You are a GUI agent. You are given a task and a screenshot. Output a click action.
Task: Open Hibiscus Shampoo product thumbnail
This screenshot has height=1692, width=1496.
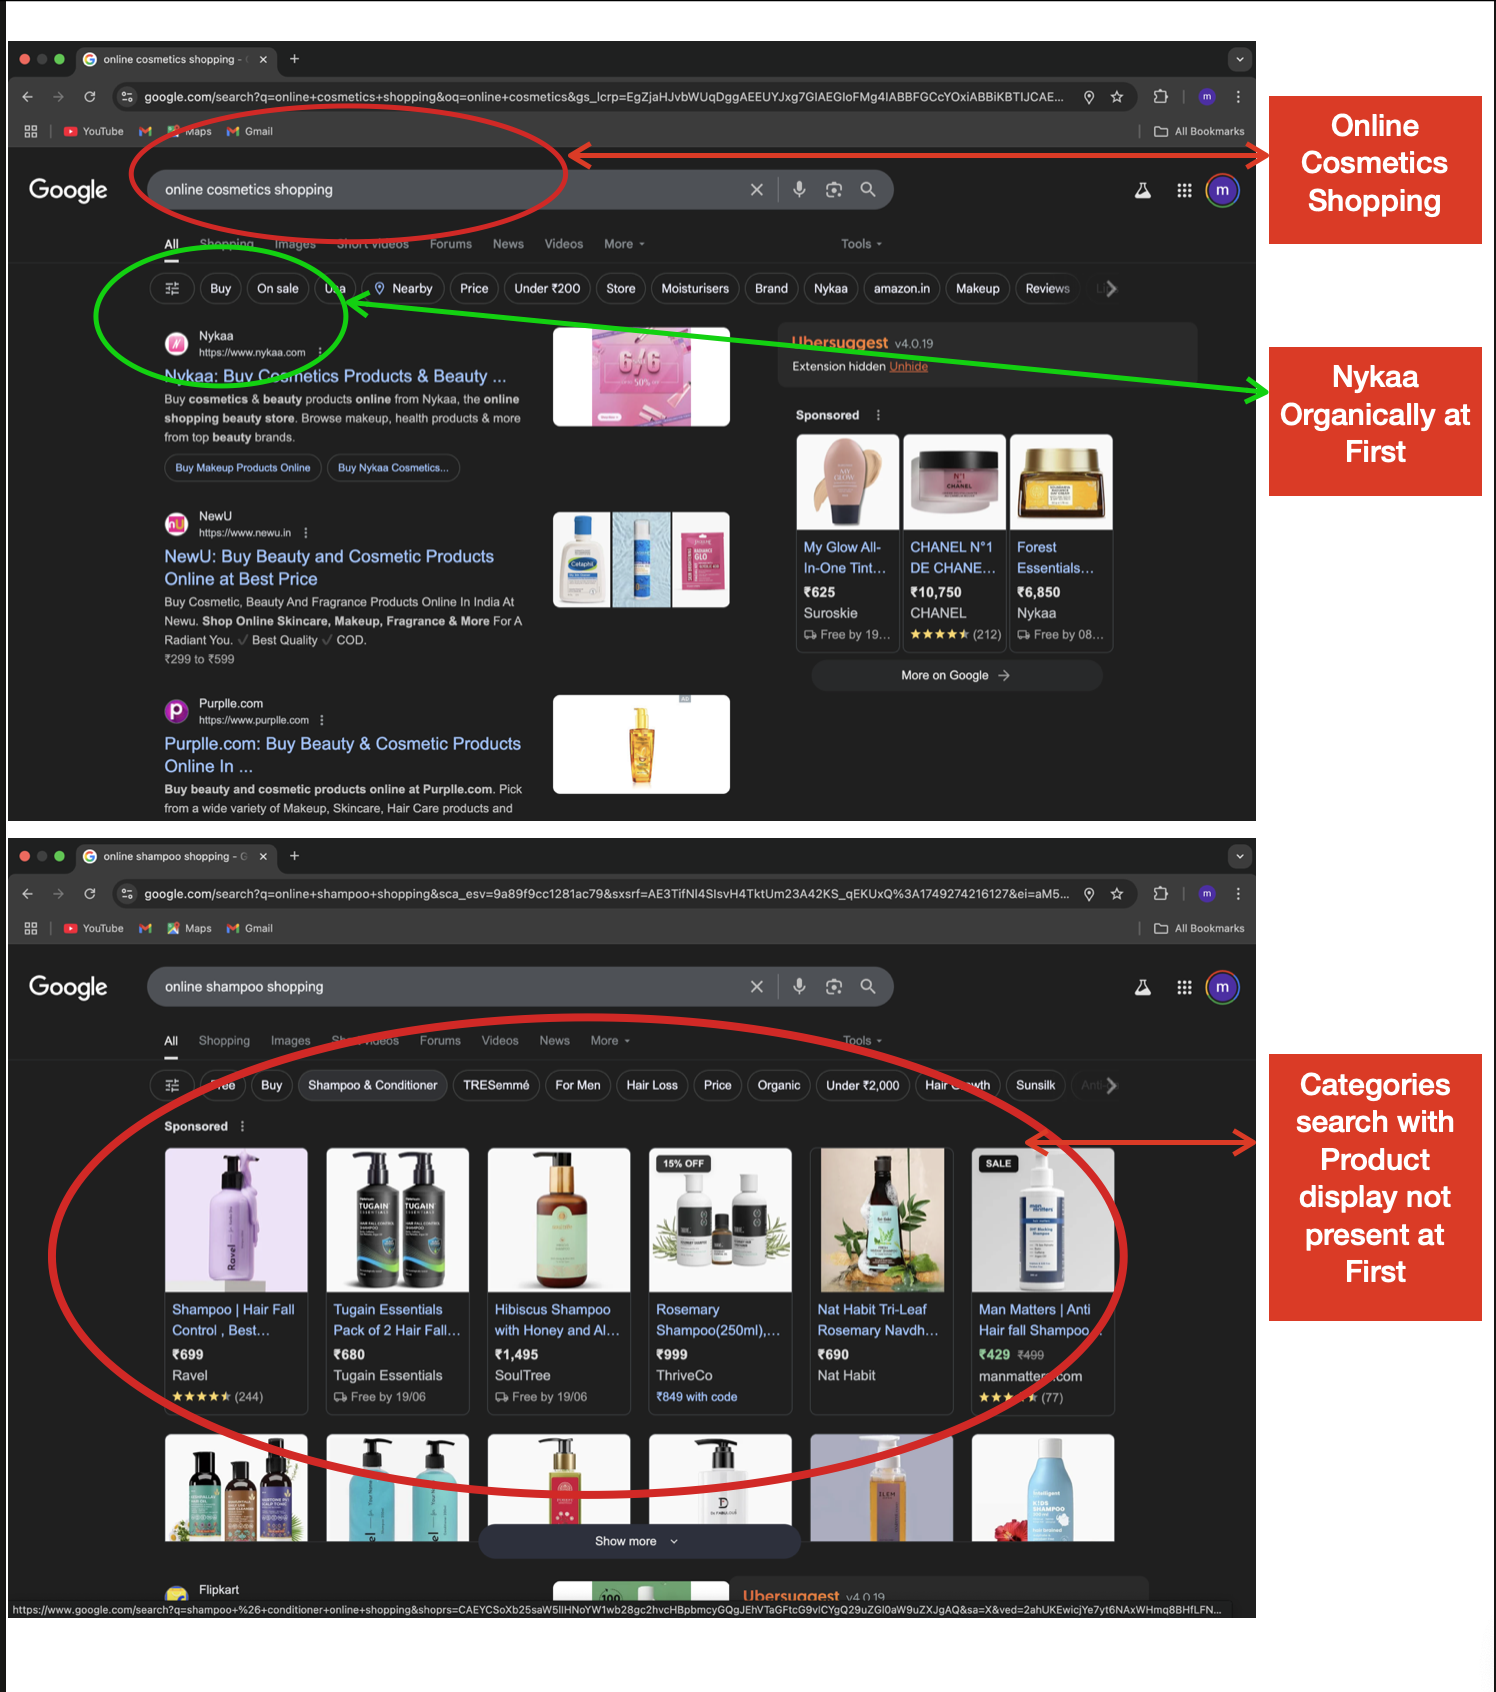click(x=559, y=1220)
